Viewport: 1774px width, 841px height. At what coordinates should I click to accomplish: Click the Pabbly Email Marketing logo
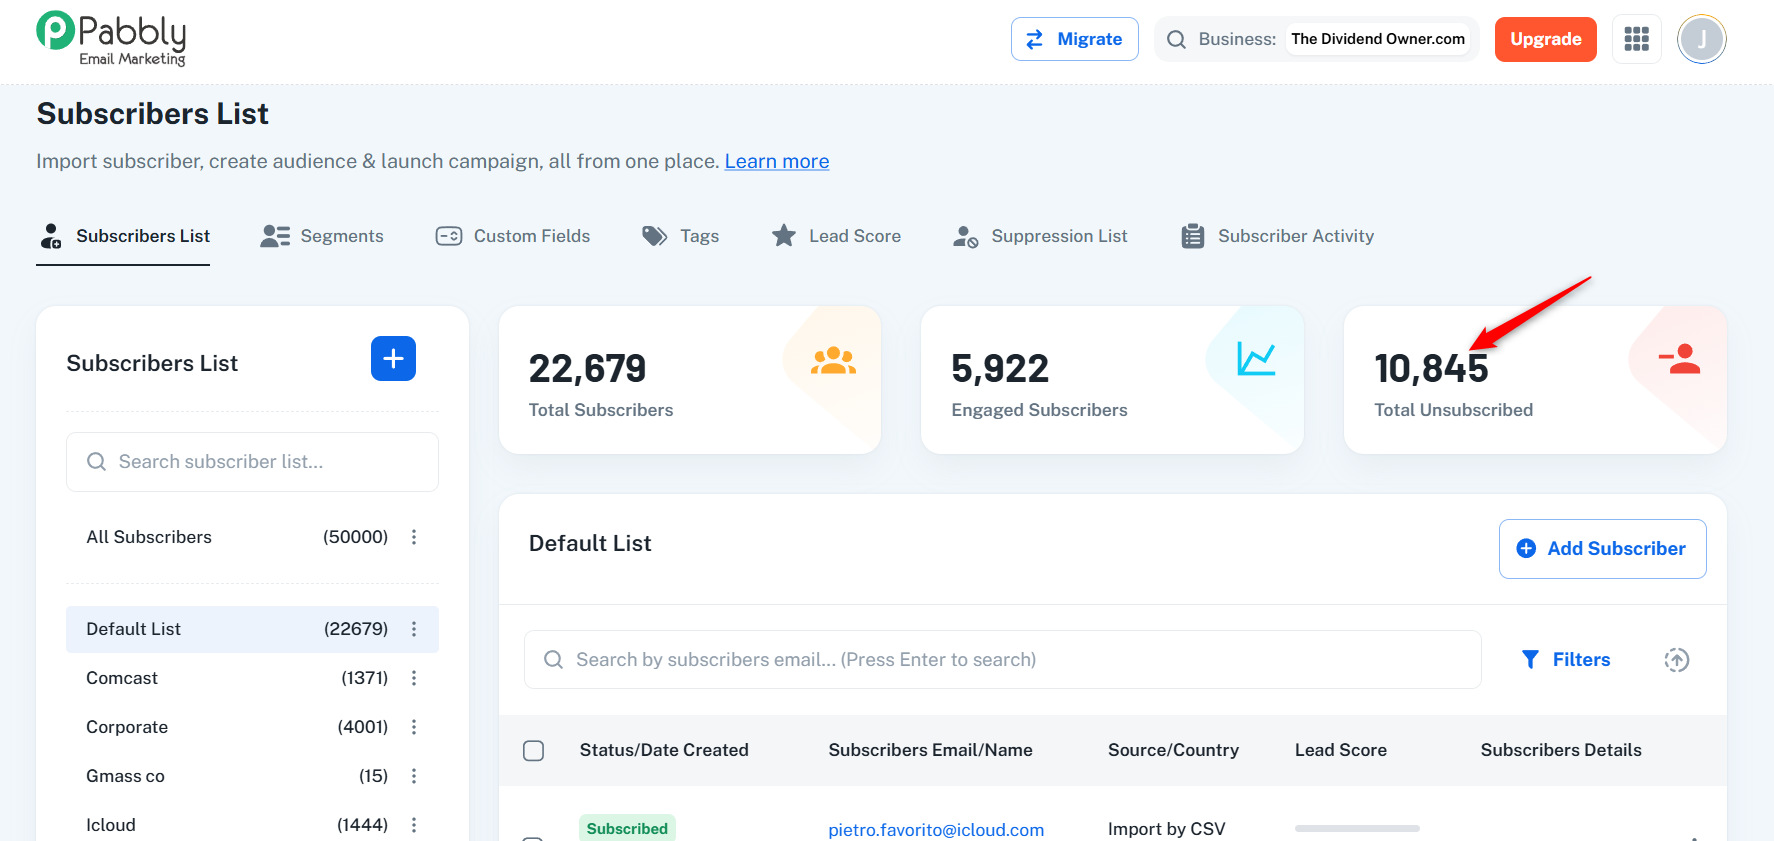click(111, 39)
